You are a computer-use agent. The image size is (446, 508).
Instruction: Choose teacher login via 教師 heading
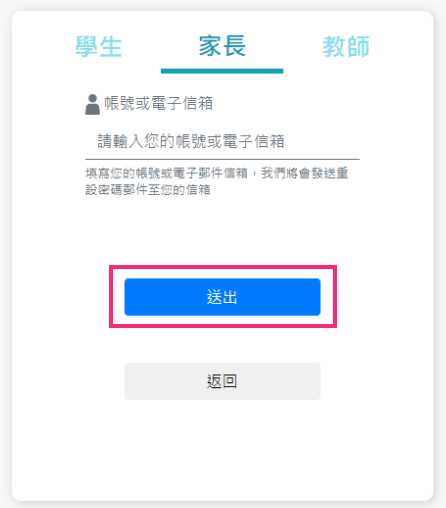pos(346,47)
